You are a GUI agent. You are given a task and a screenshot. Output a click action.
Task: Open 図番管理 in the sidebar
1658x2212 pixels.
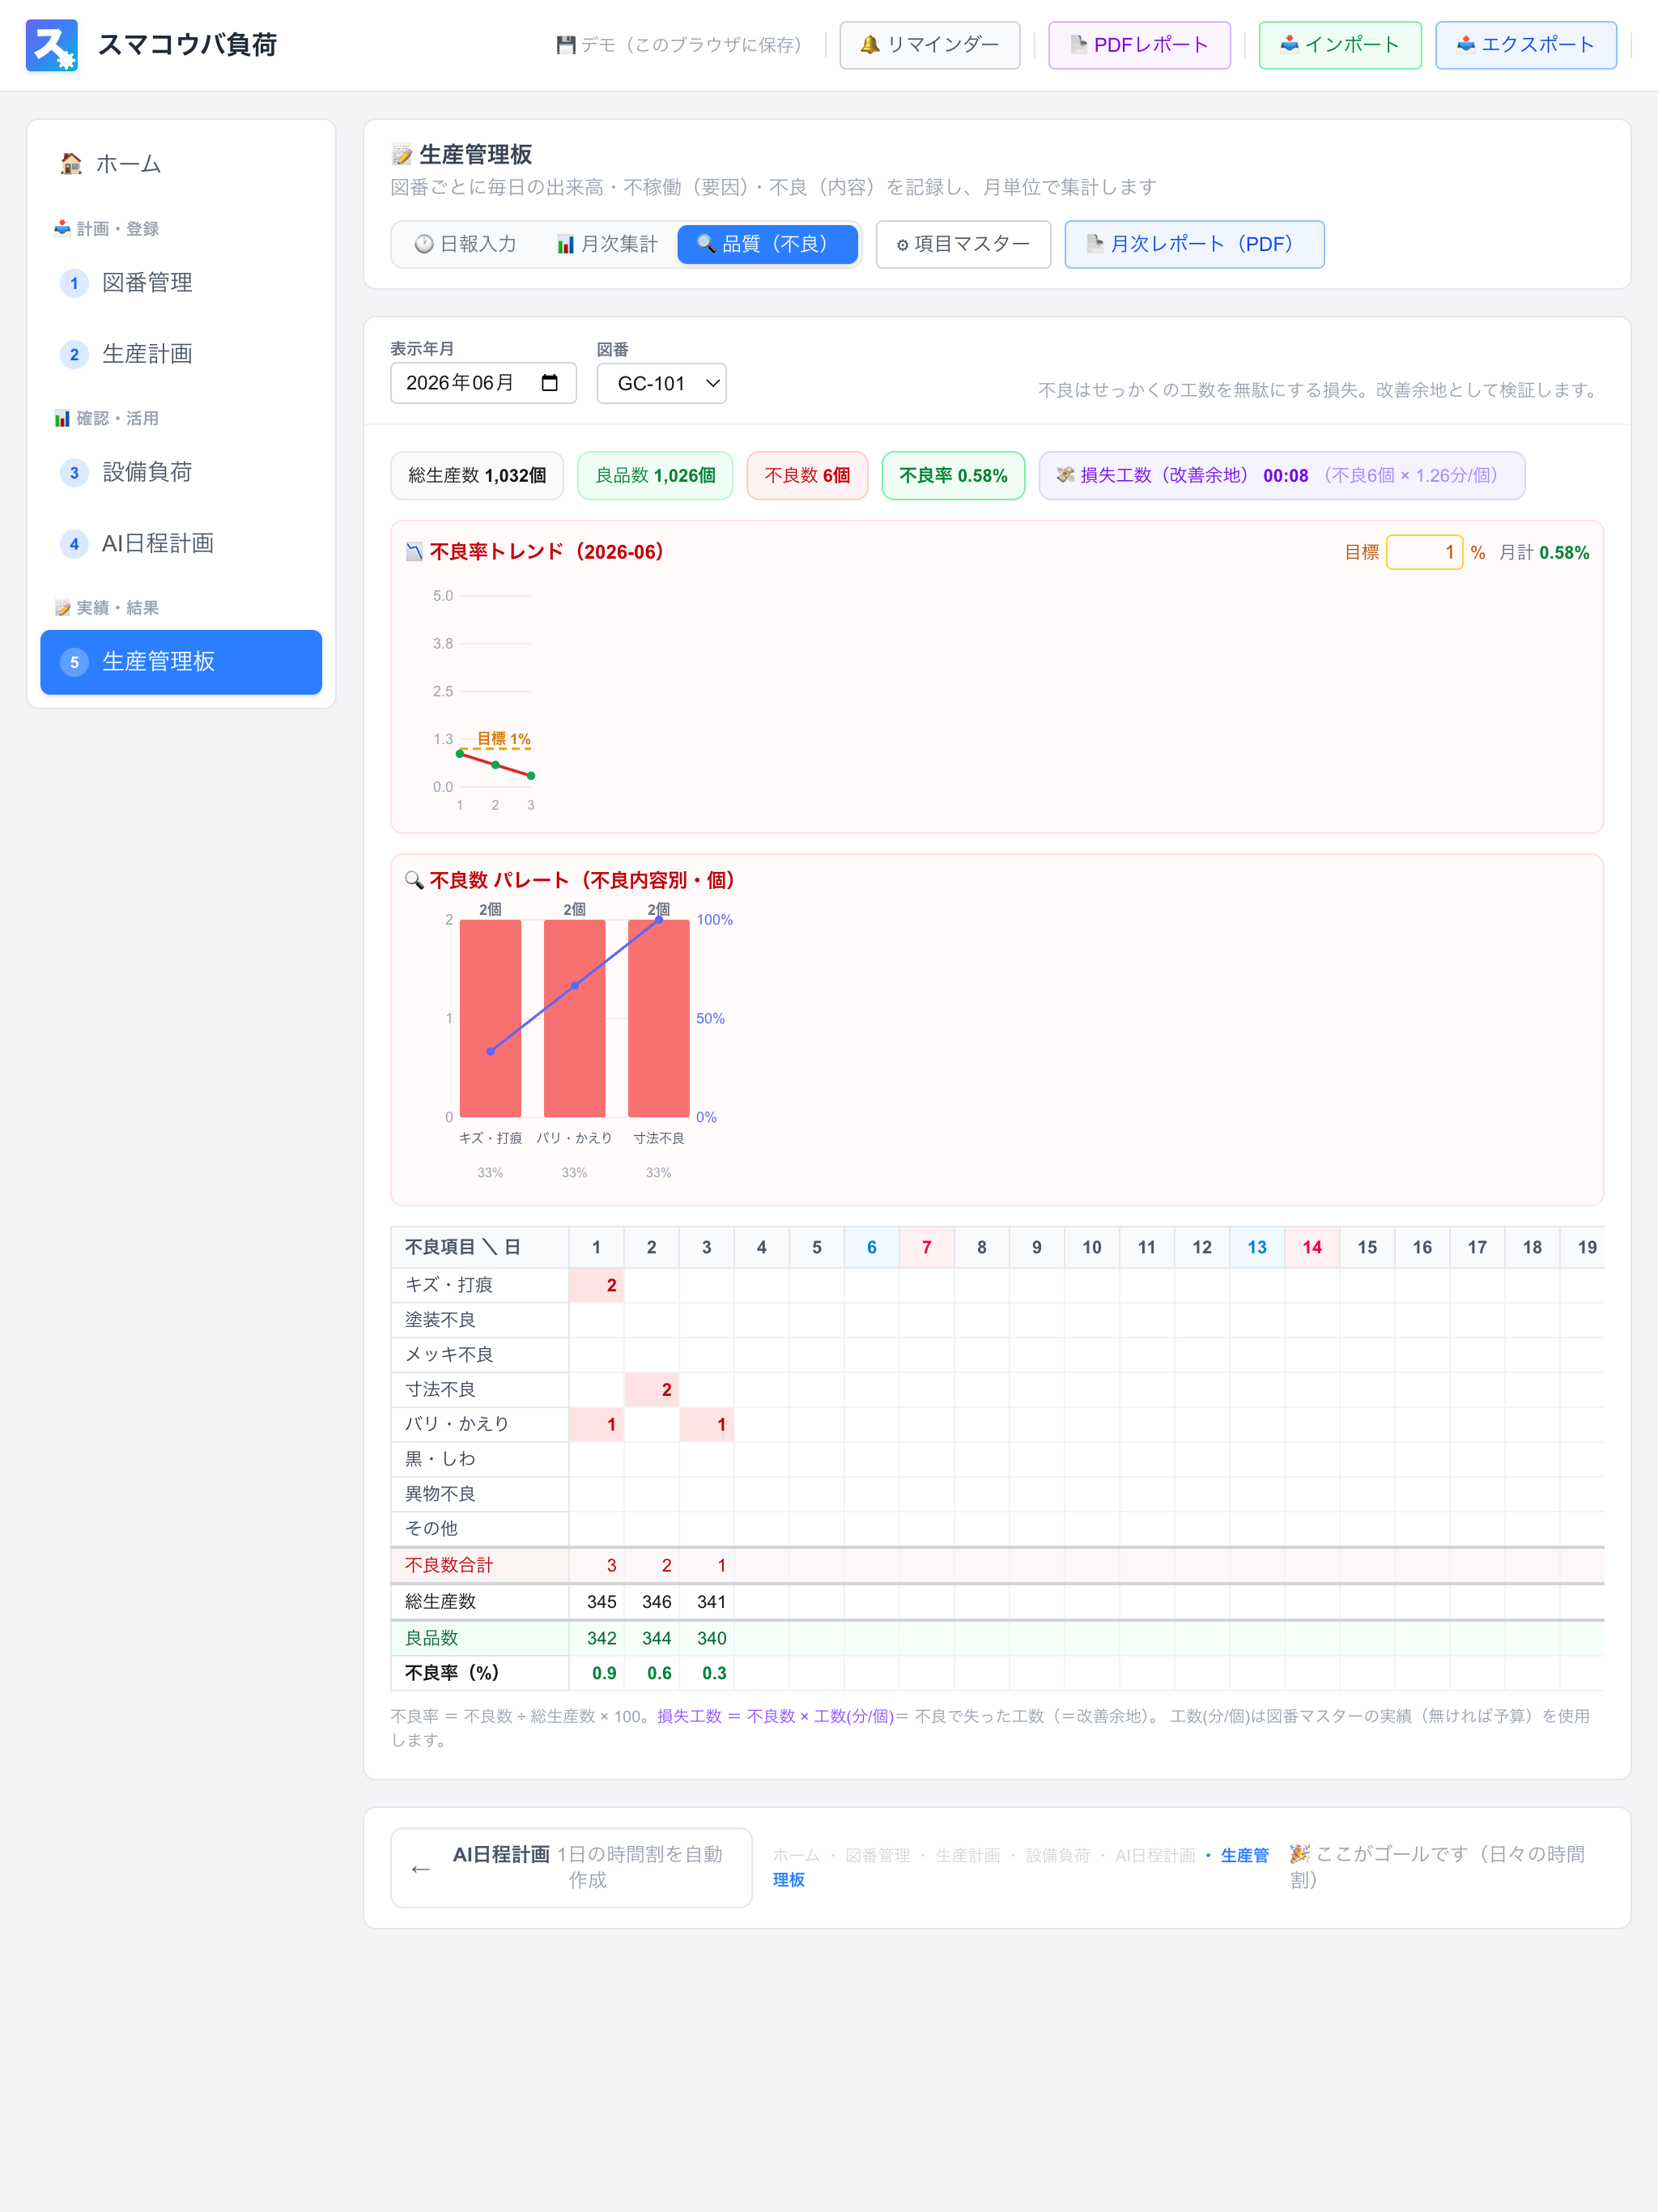point(181,283)
